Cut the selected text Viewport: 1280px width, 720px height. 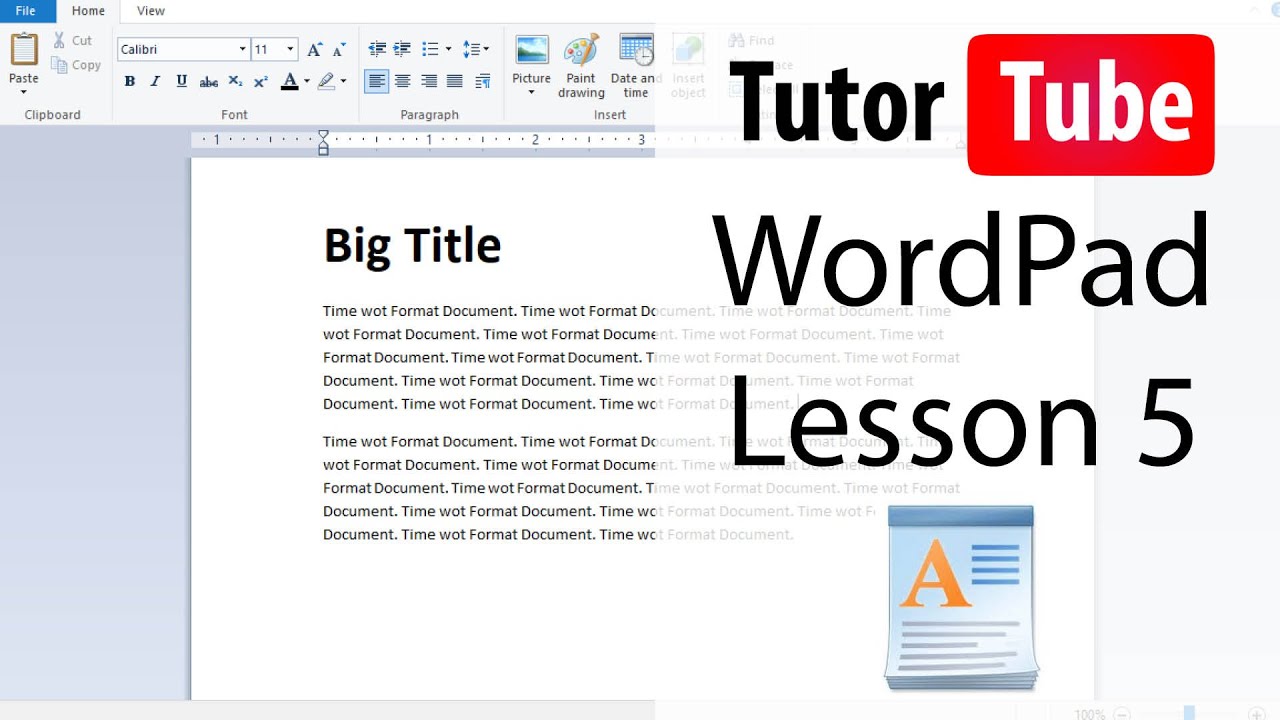[73, 41]
